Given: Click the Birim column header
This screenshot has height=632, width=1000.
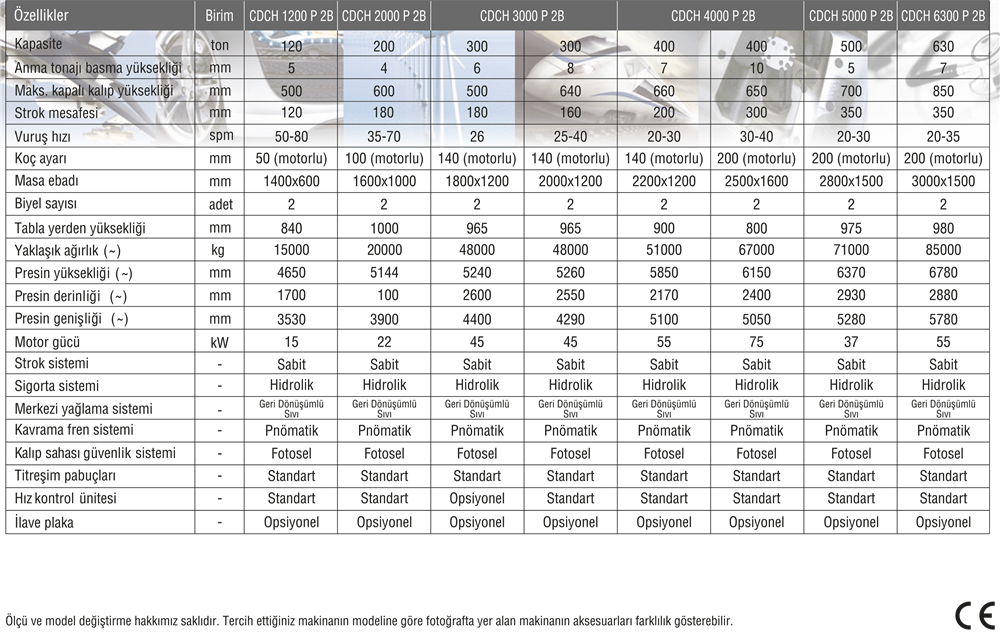Looking at the screenshot, I should click(x=219, y=16).
